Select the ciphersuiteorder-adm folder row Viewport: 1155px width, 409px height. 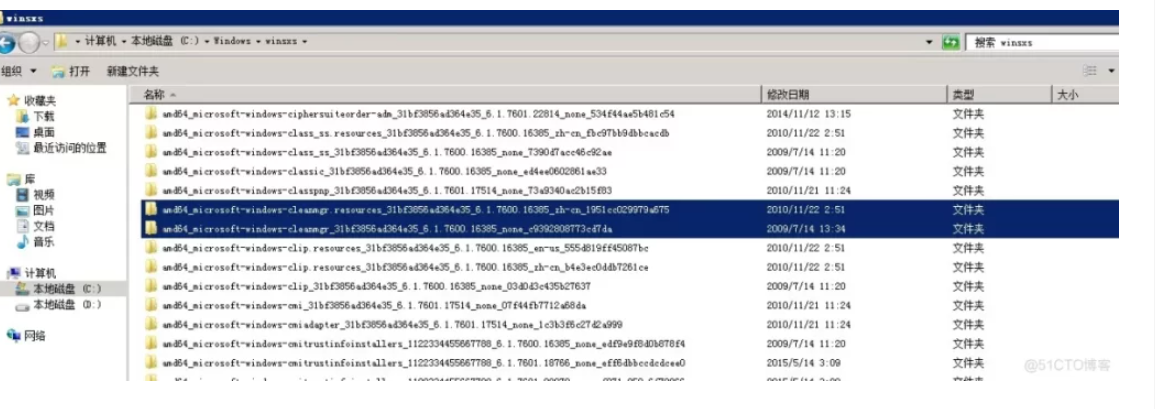(418, 114)
